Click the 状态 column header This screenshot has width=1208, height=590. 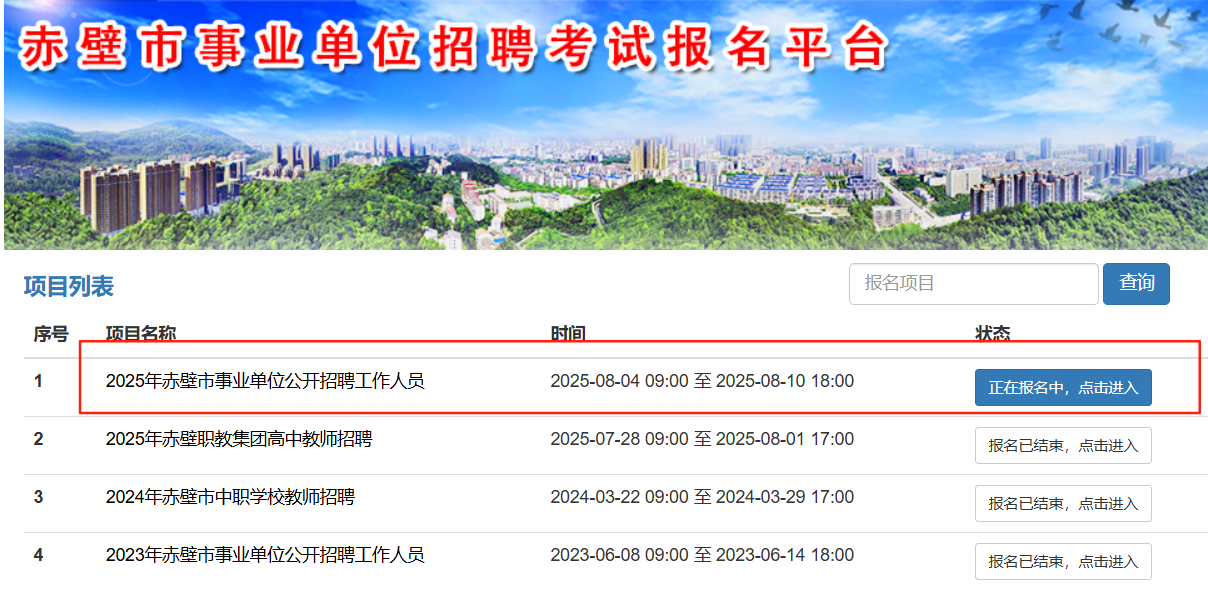point(993,334)
